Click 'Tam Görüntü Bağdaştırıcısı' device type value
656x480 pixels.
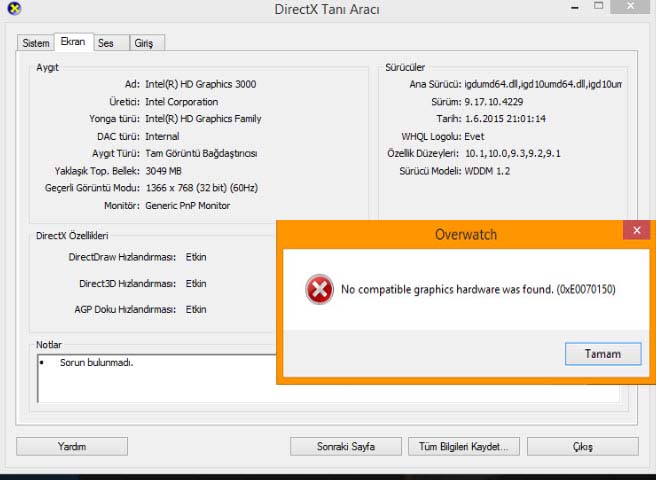(201, 154)
